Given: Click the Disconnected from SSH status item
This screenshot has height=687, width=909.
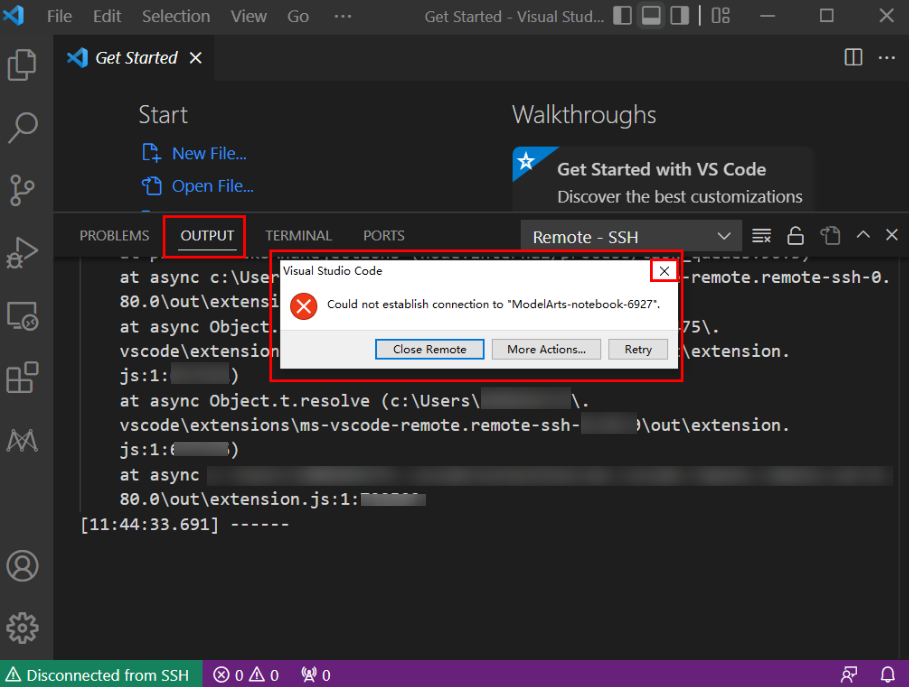Looking at the screenshot, I should tap(101, 675).
